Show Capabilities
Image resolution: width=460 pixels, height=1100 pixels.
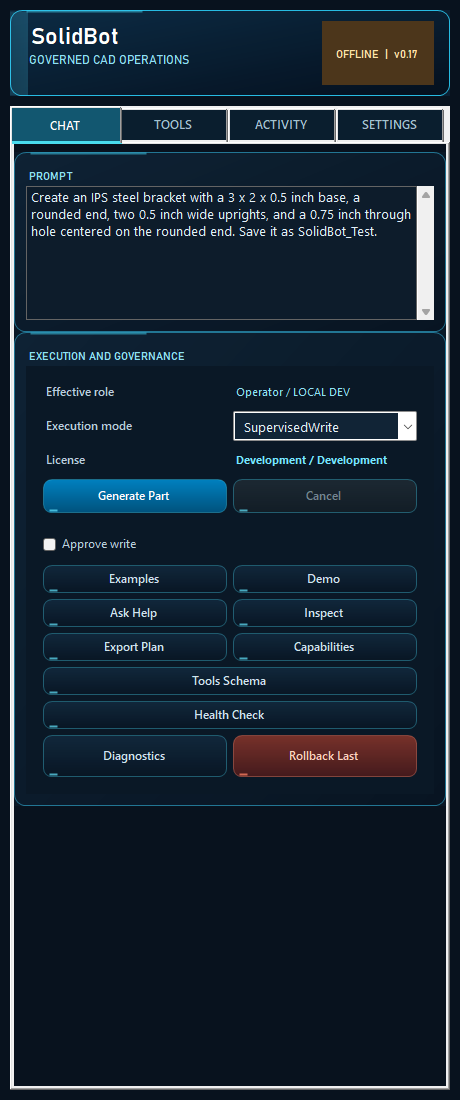coord(325,647)
